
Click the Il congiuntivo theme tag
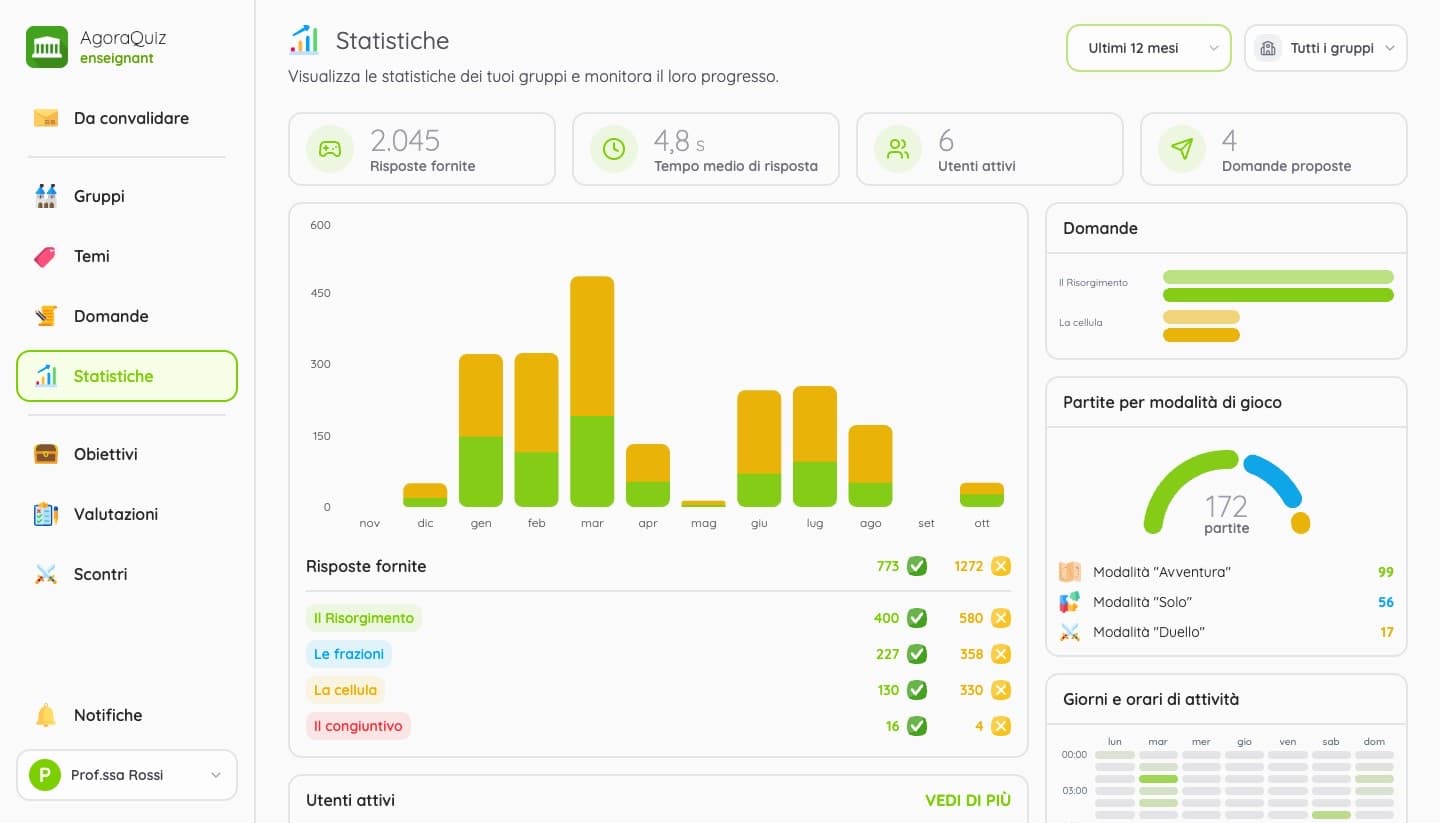(358, 726)
